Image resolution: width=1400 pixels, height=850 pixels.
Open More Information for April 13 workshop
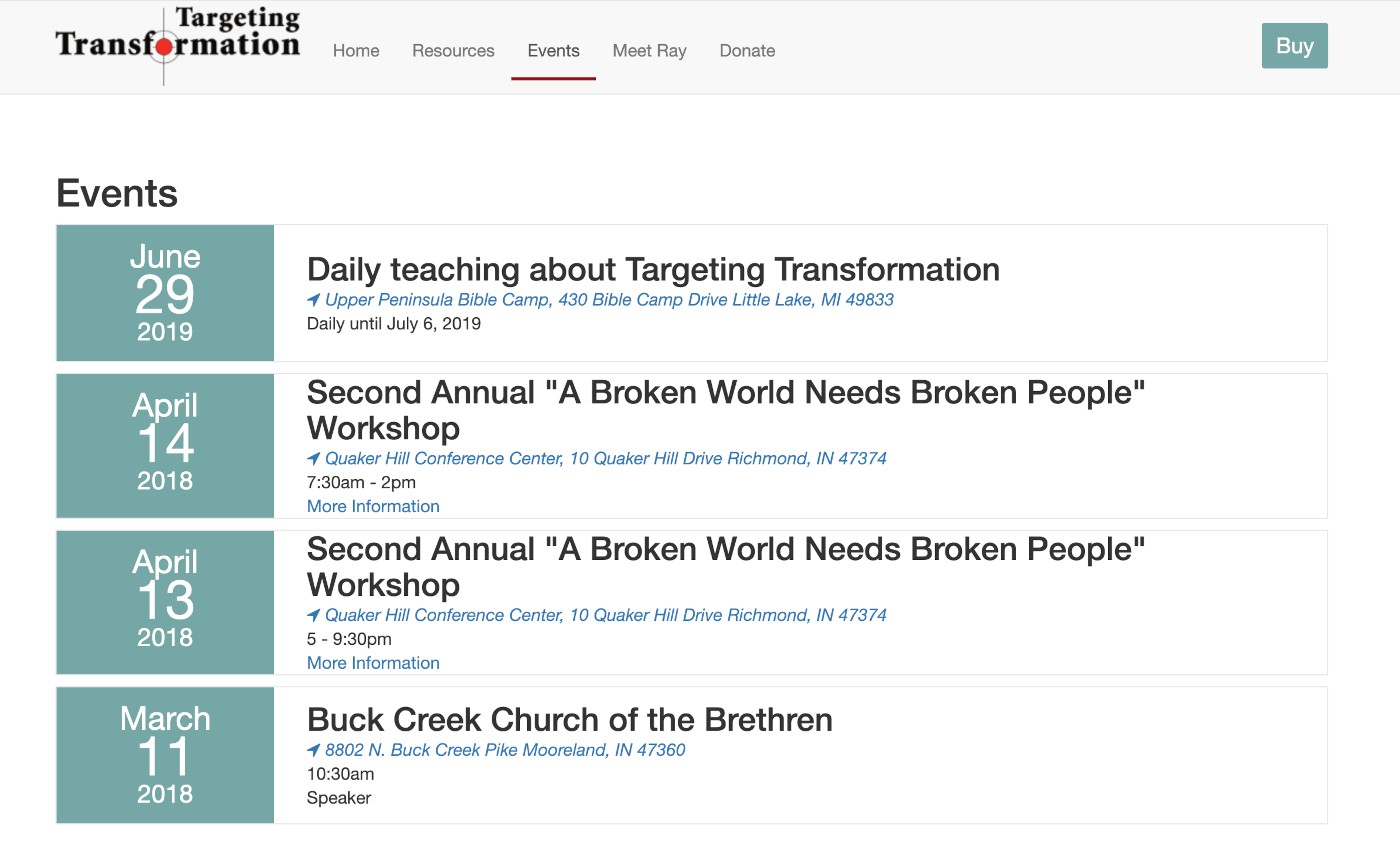pos(373,662)
